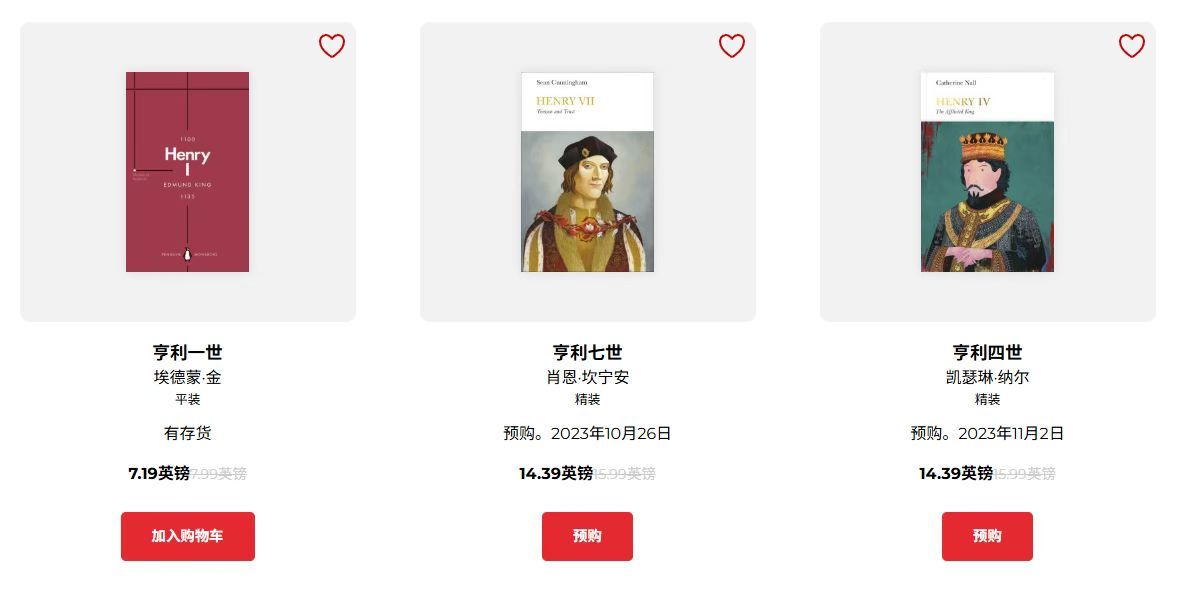This screenshot has width=1193, height=595.
Task: Open the 亨利七世 title link
Action: (x=587, y=352)
